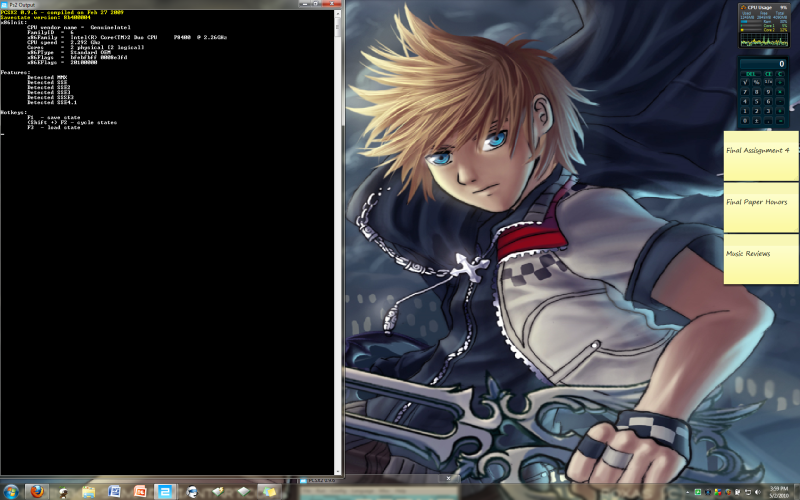Click the calculator plus-minus key
Image resolution: width=800 pixels, height=500 pixels.
[x=757, y=121]
